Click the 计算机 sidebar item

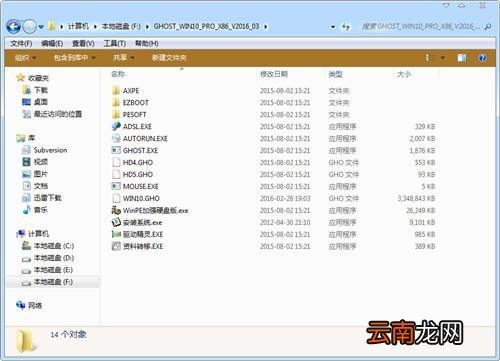(33, 234)
